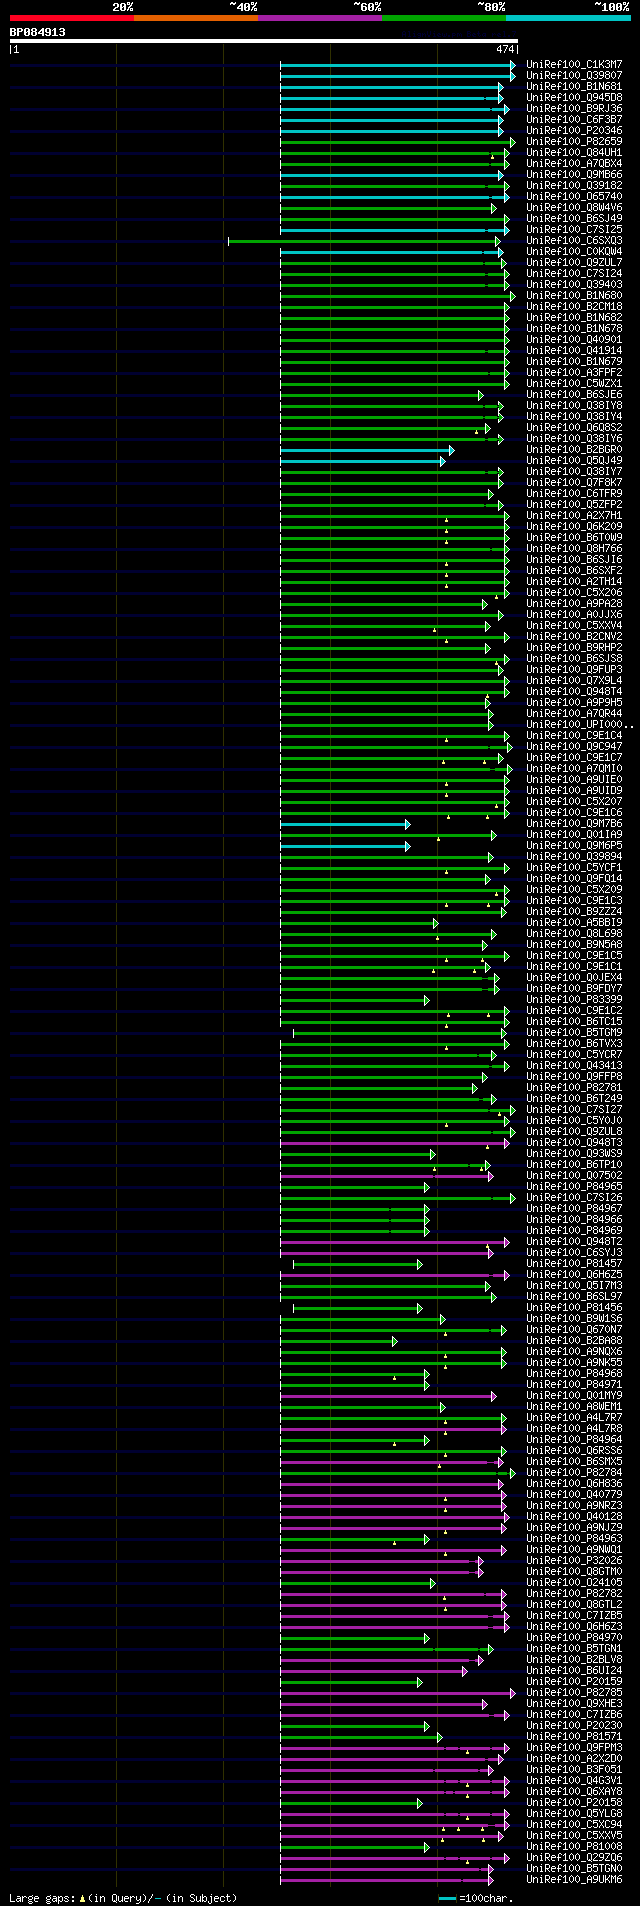
Task: Select the UniRef100_Q07502 label
Action: click(574, 1175)
